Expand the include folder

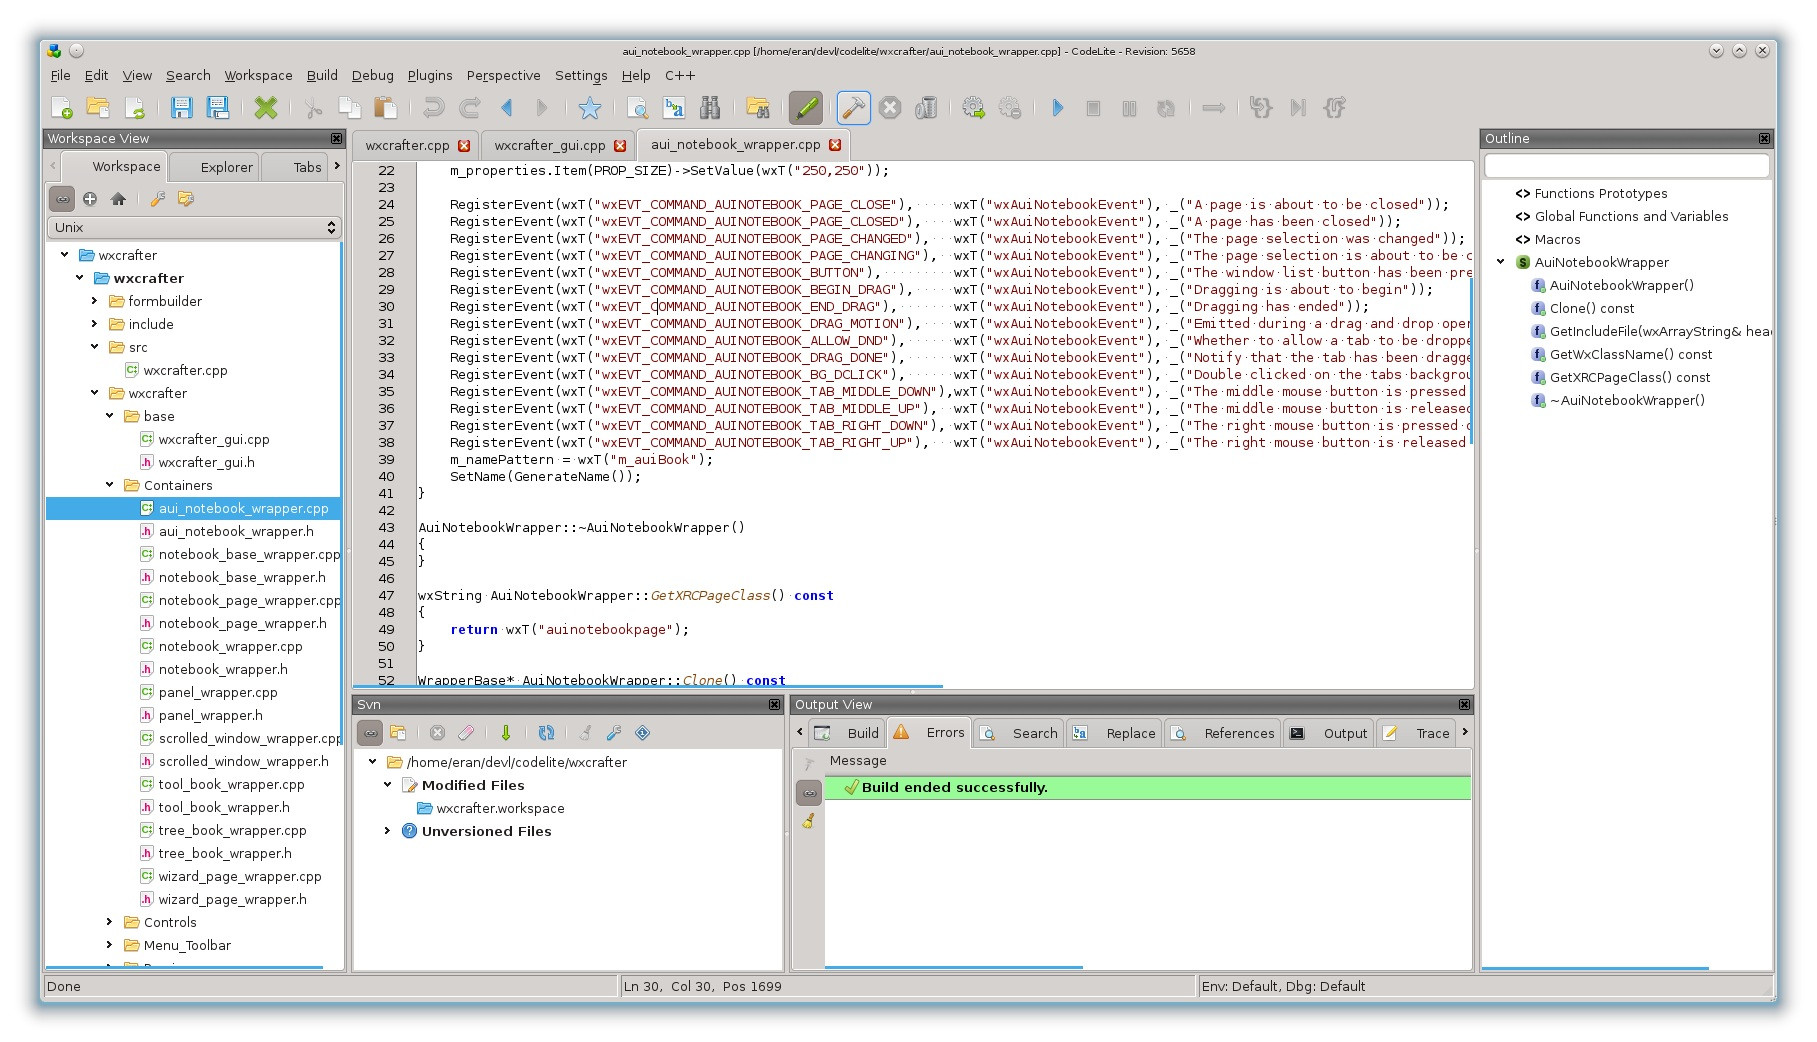tap(95, 324)
